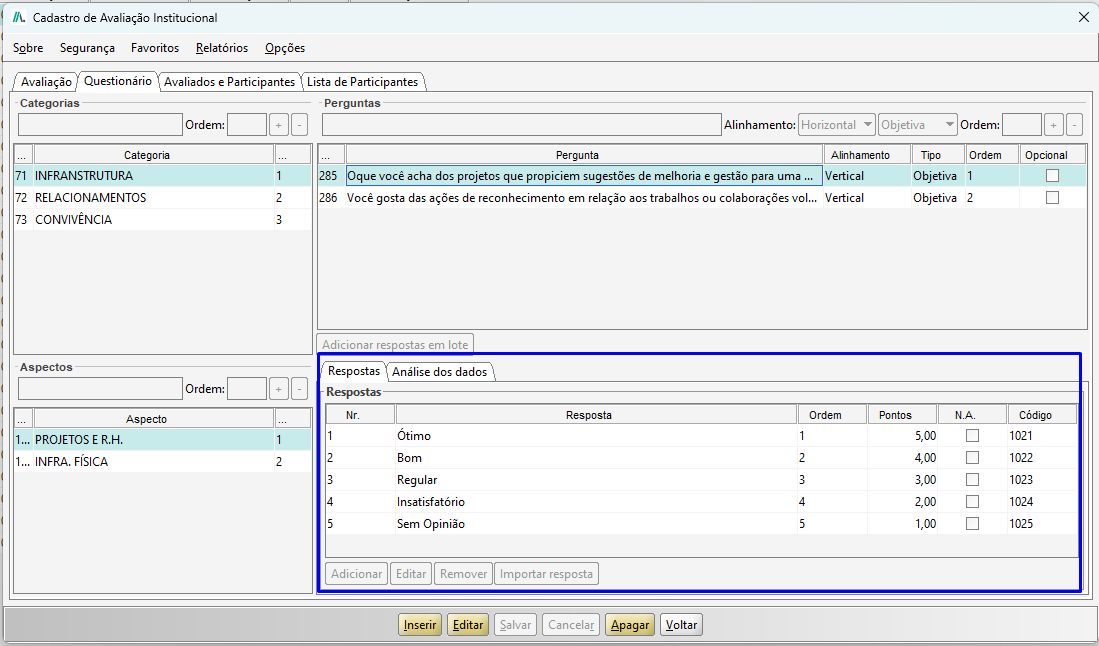Click the minus button in Perguntas

click(x=1074, y=125)
